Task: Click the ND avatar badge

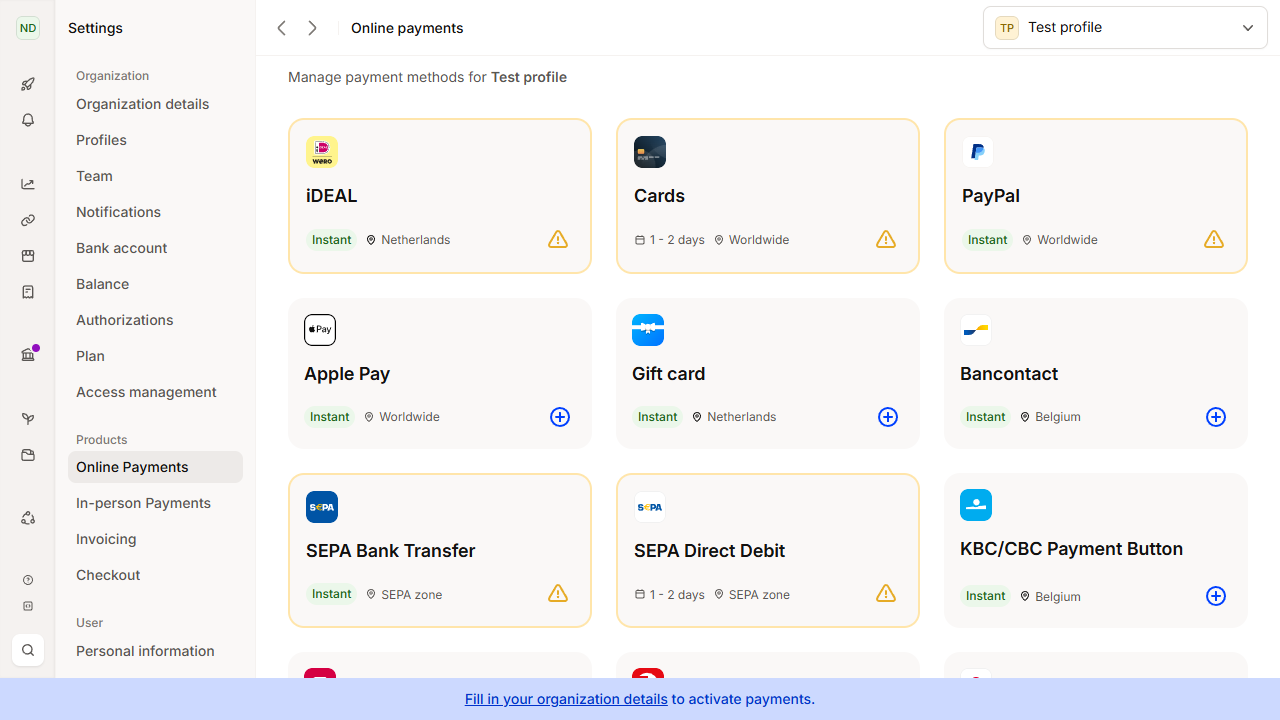Action: [28, 28]
